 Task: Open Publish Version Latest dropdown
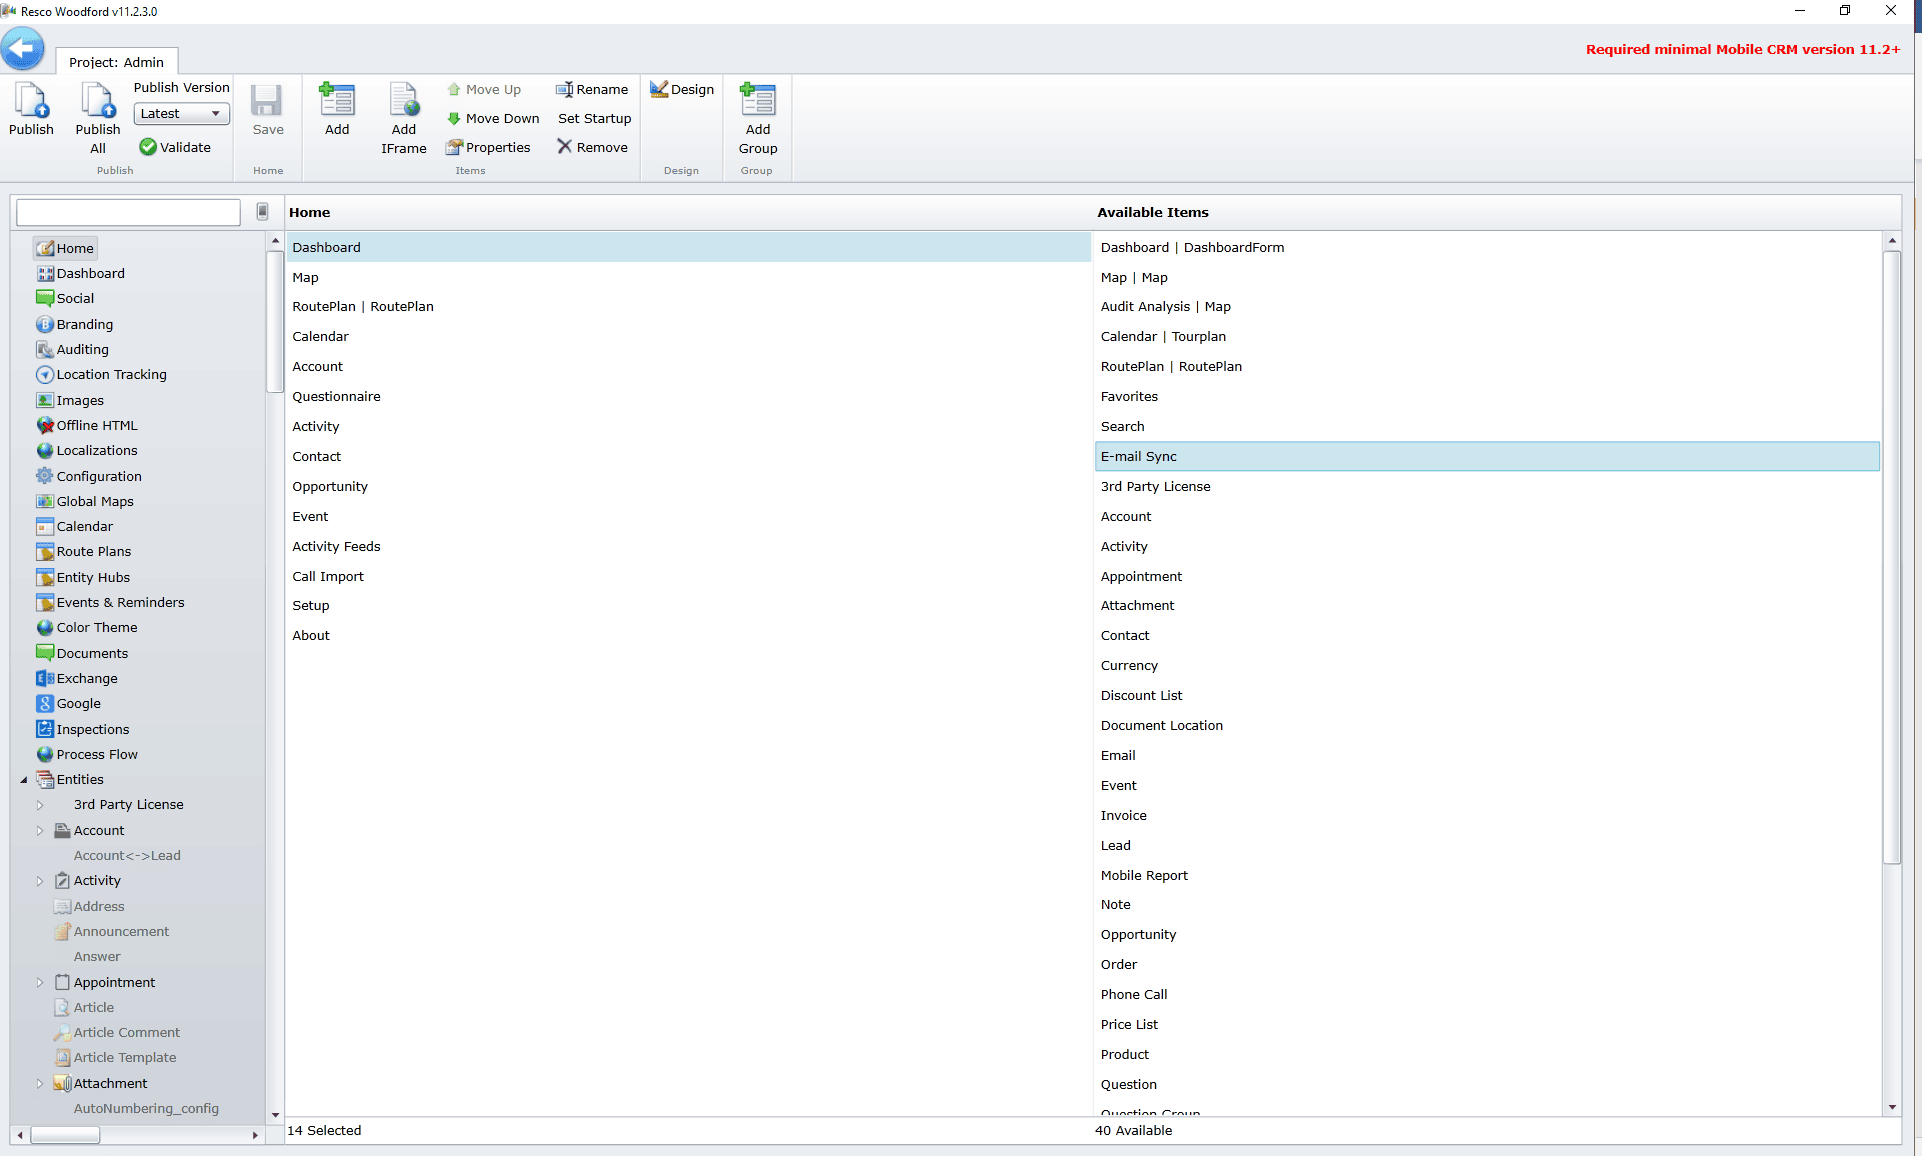(x=181, y=114)
